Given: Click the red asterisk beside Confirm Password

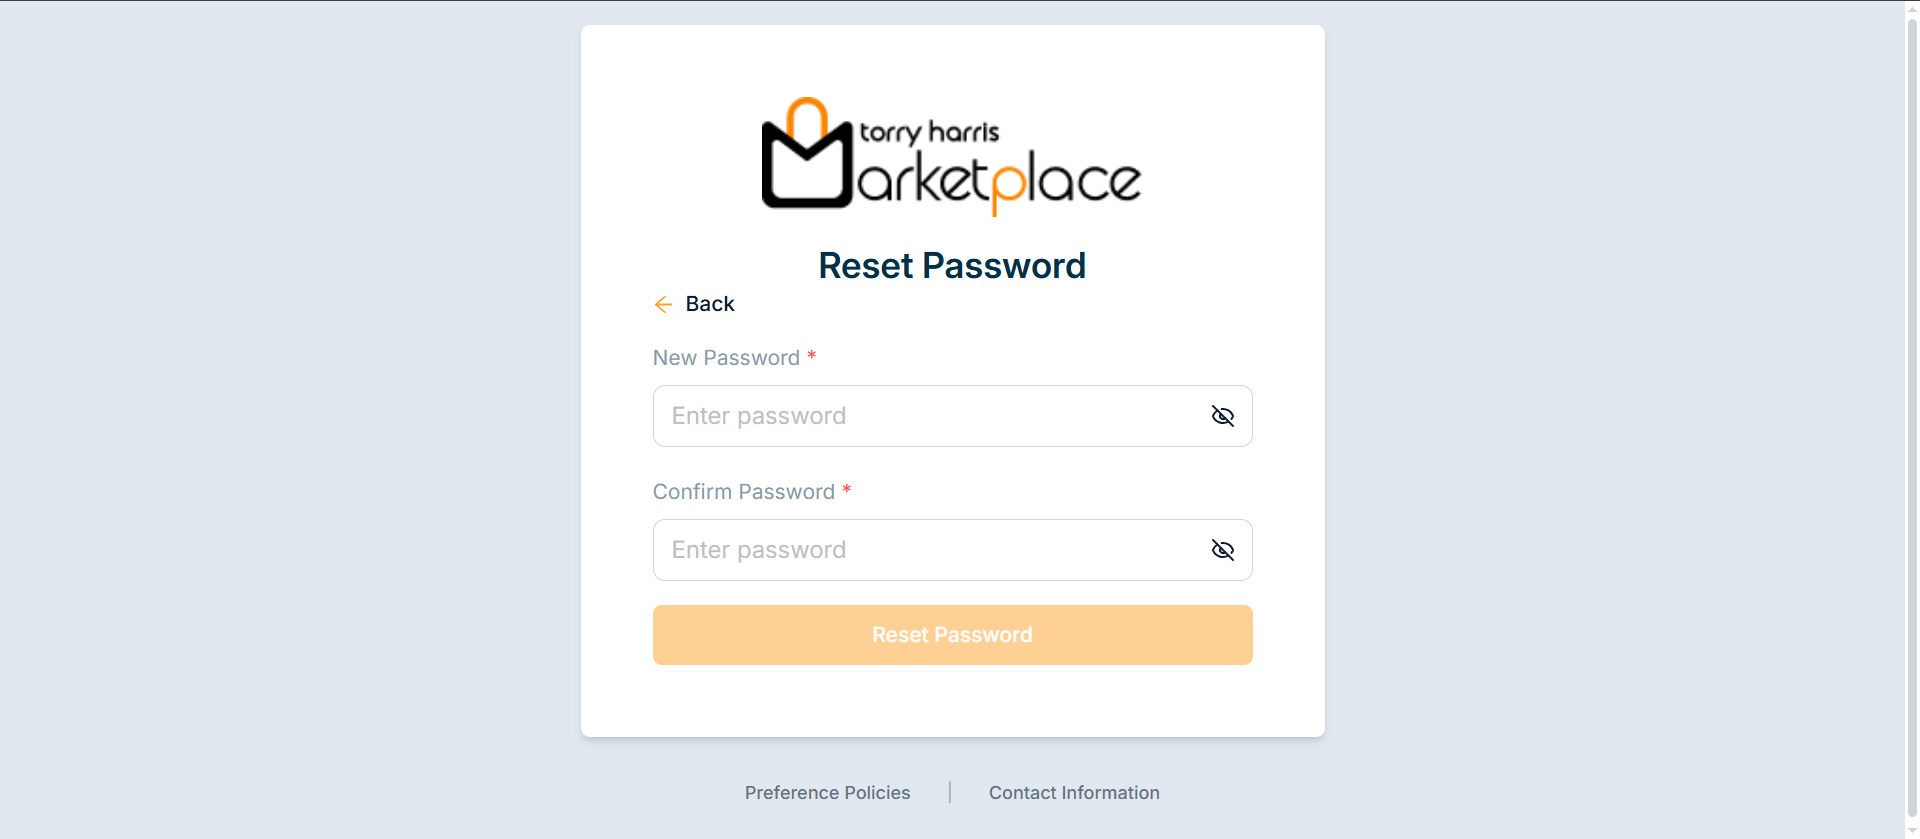Looking at the screenshot, I should coord(846,490).
